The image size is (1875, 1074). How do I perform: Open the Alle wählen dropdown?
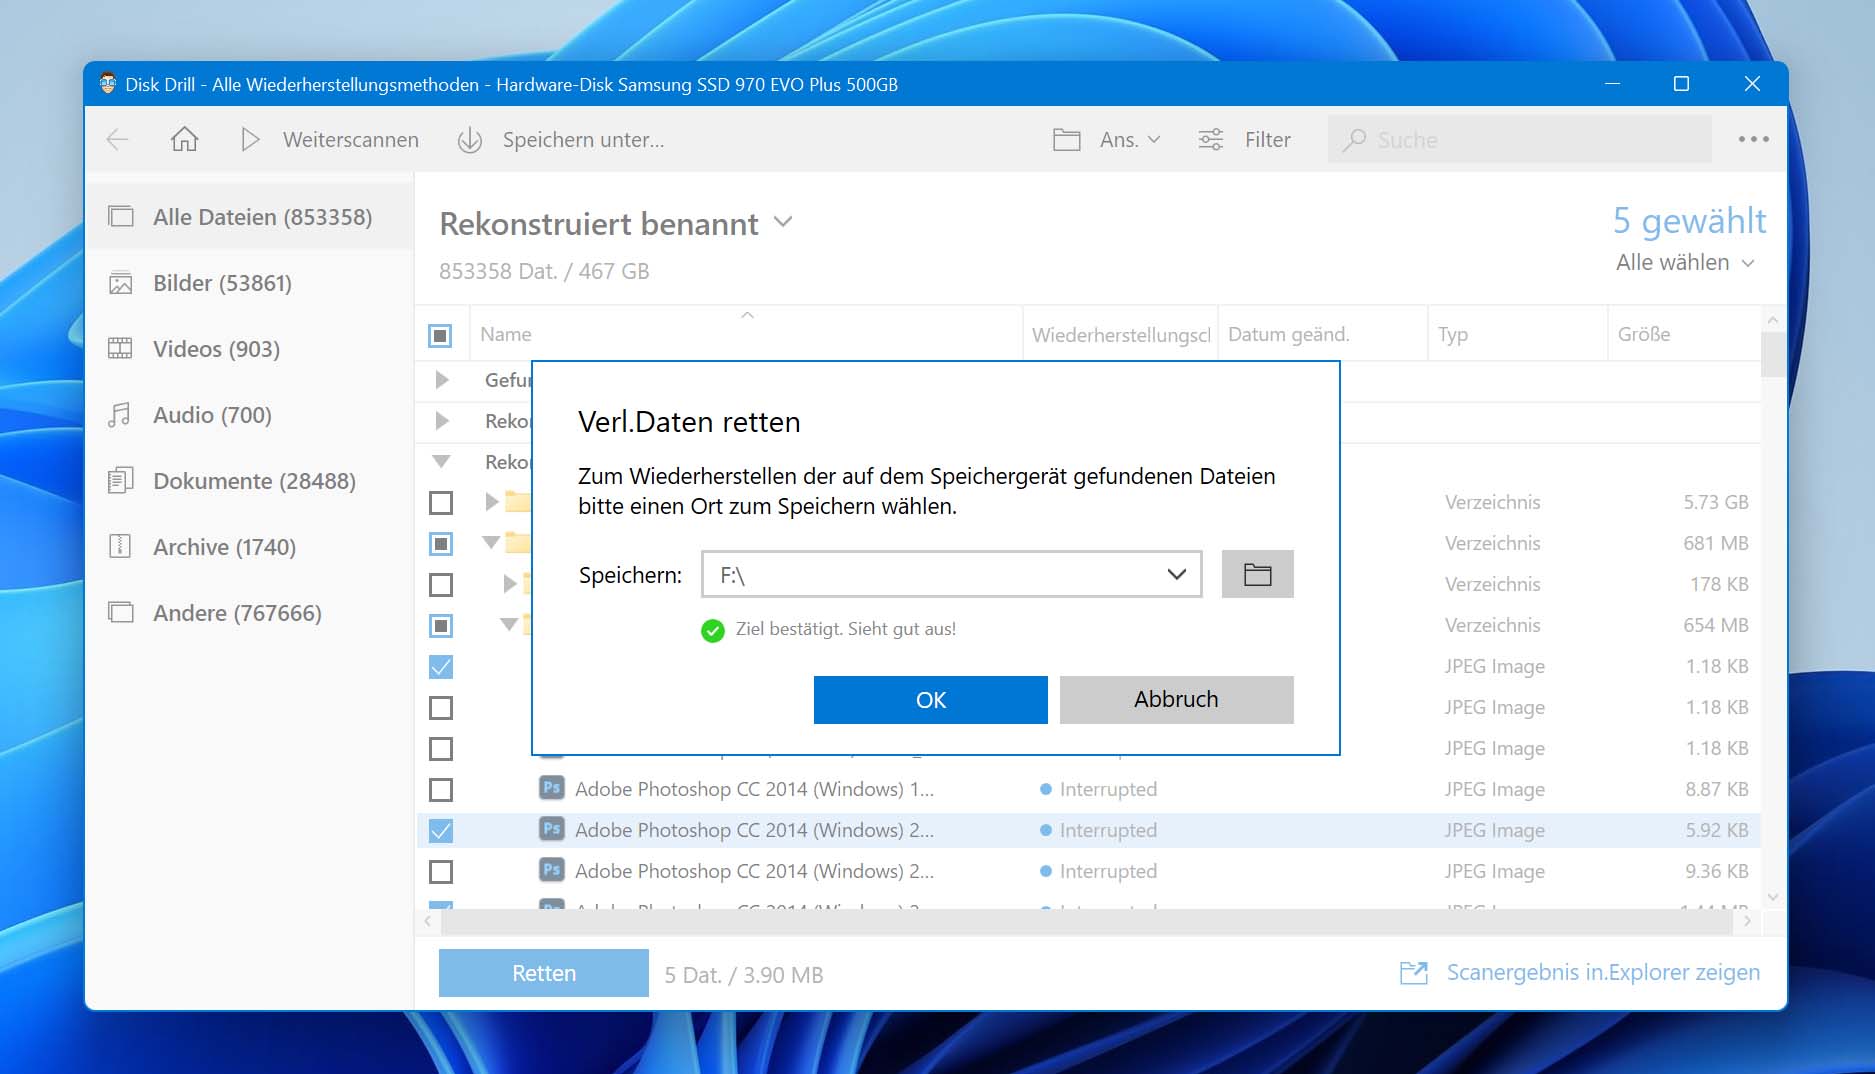pos(1685,262)
